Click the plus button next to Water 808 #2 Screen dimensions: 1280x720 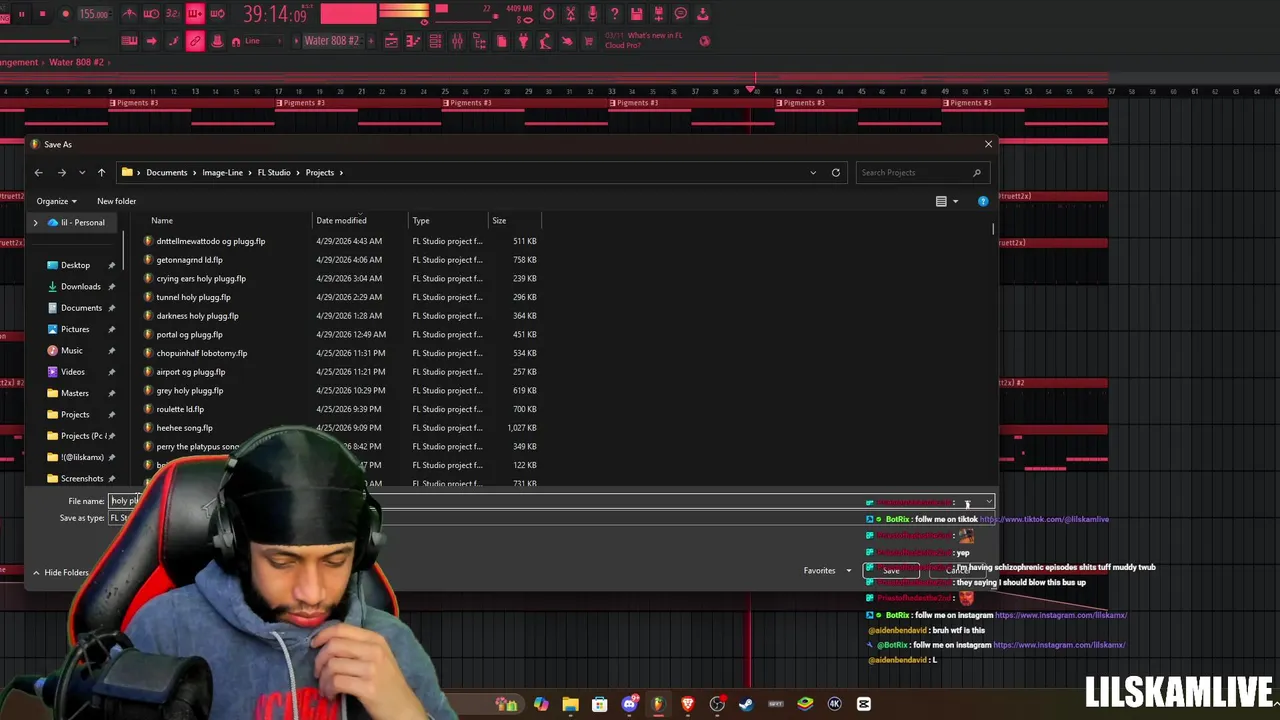point(370,41)
